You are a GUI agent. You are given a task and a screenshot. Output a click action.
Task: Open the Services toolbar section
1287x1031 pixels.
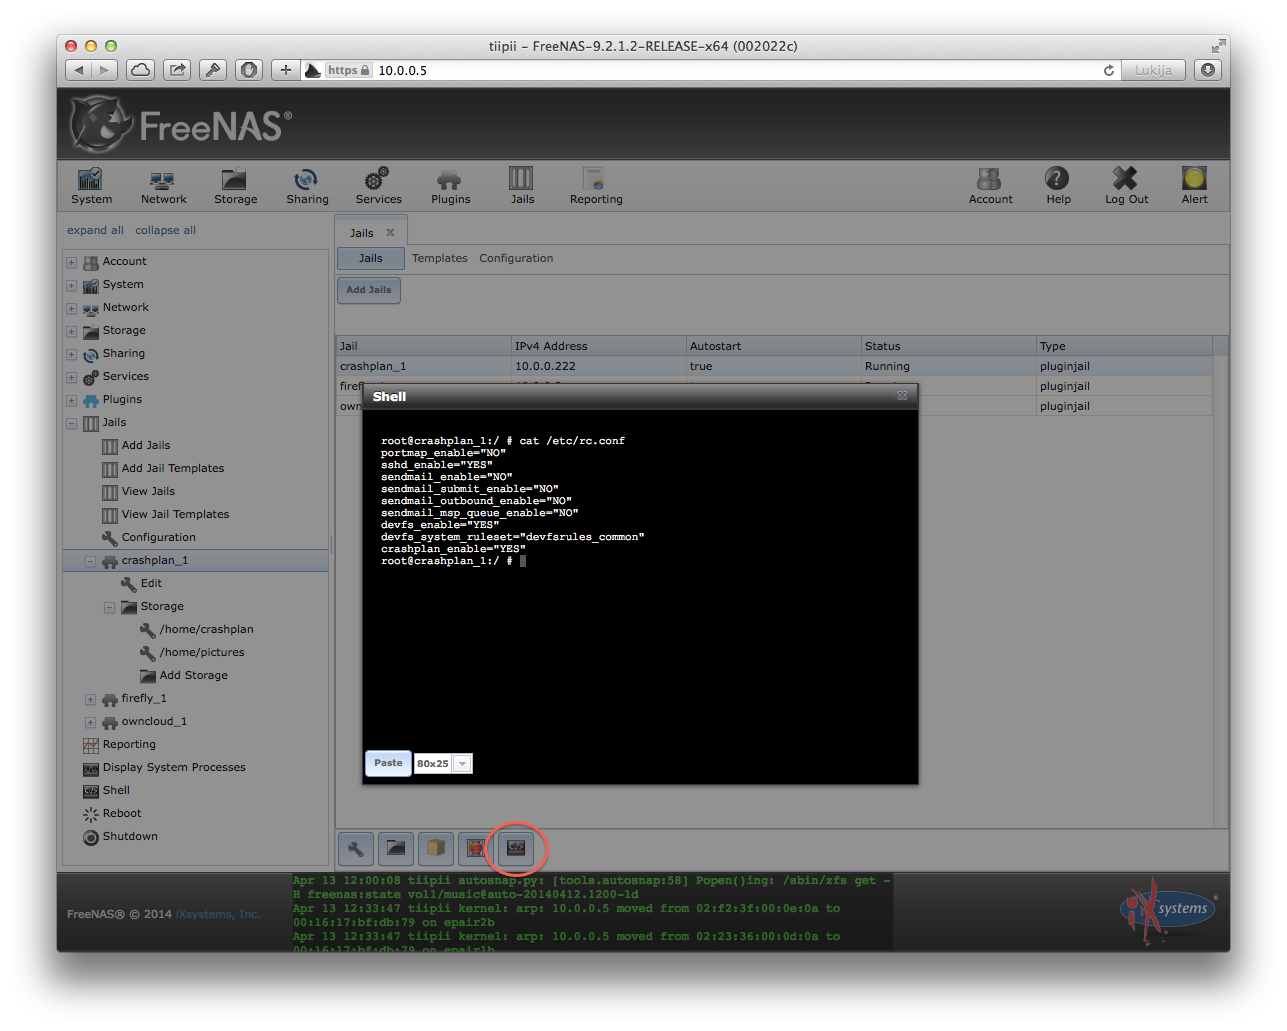pos(378,186)
